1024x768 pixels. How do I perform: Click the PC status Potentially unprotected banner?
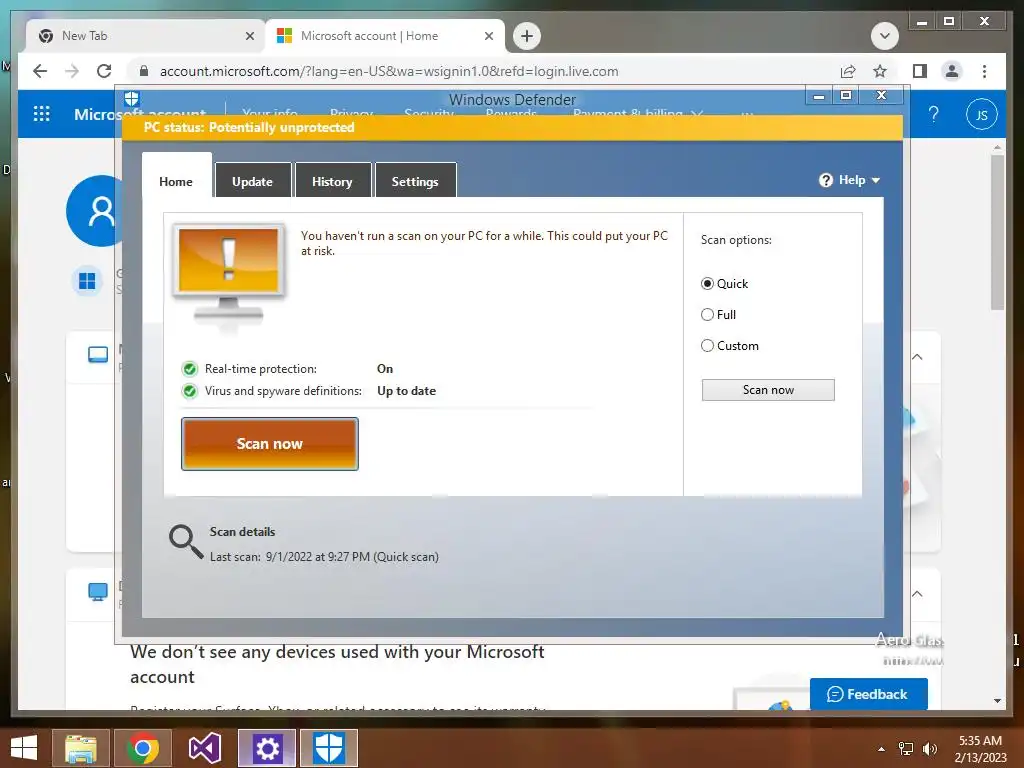pos(513,127)
